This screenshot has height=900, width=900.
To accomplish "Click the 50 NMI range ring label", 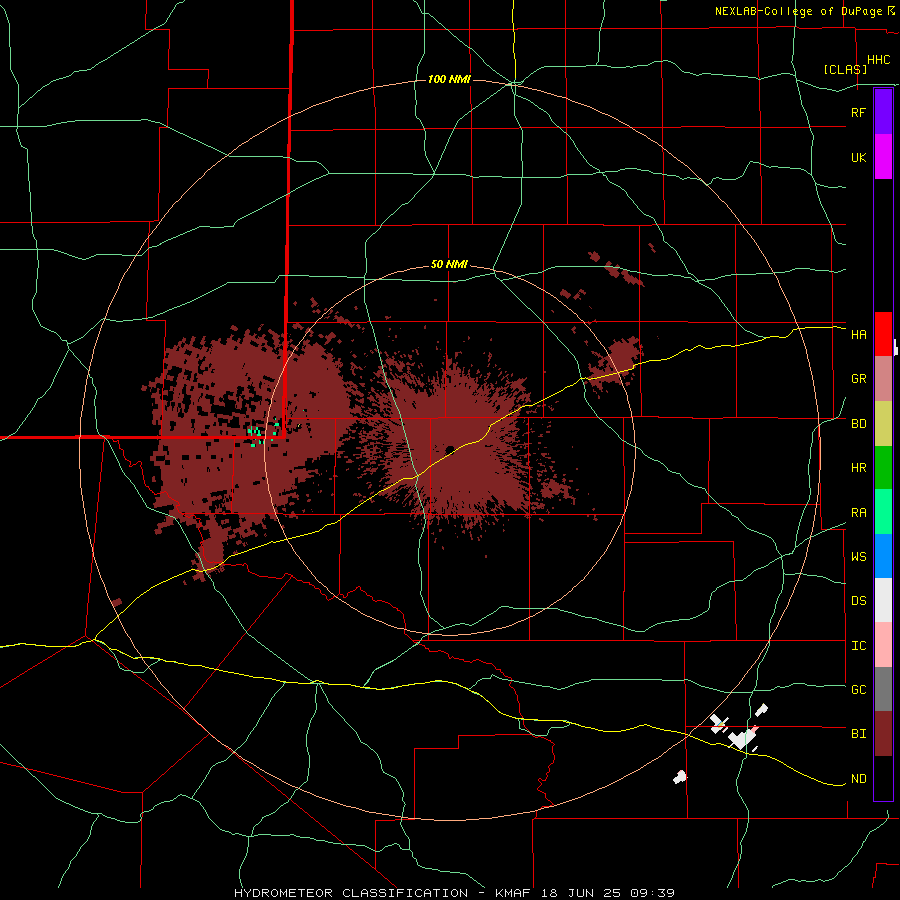I will tap(449, 265).
